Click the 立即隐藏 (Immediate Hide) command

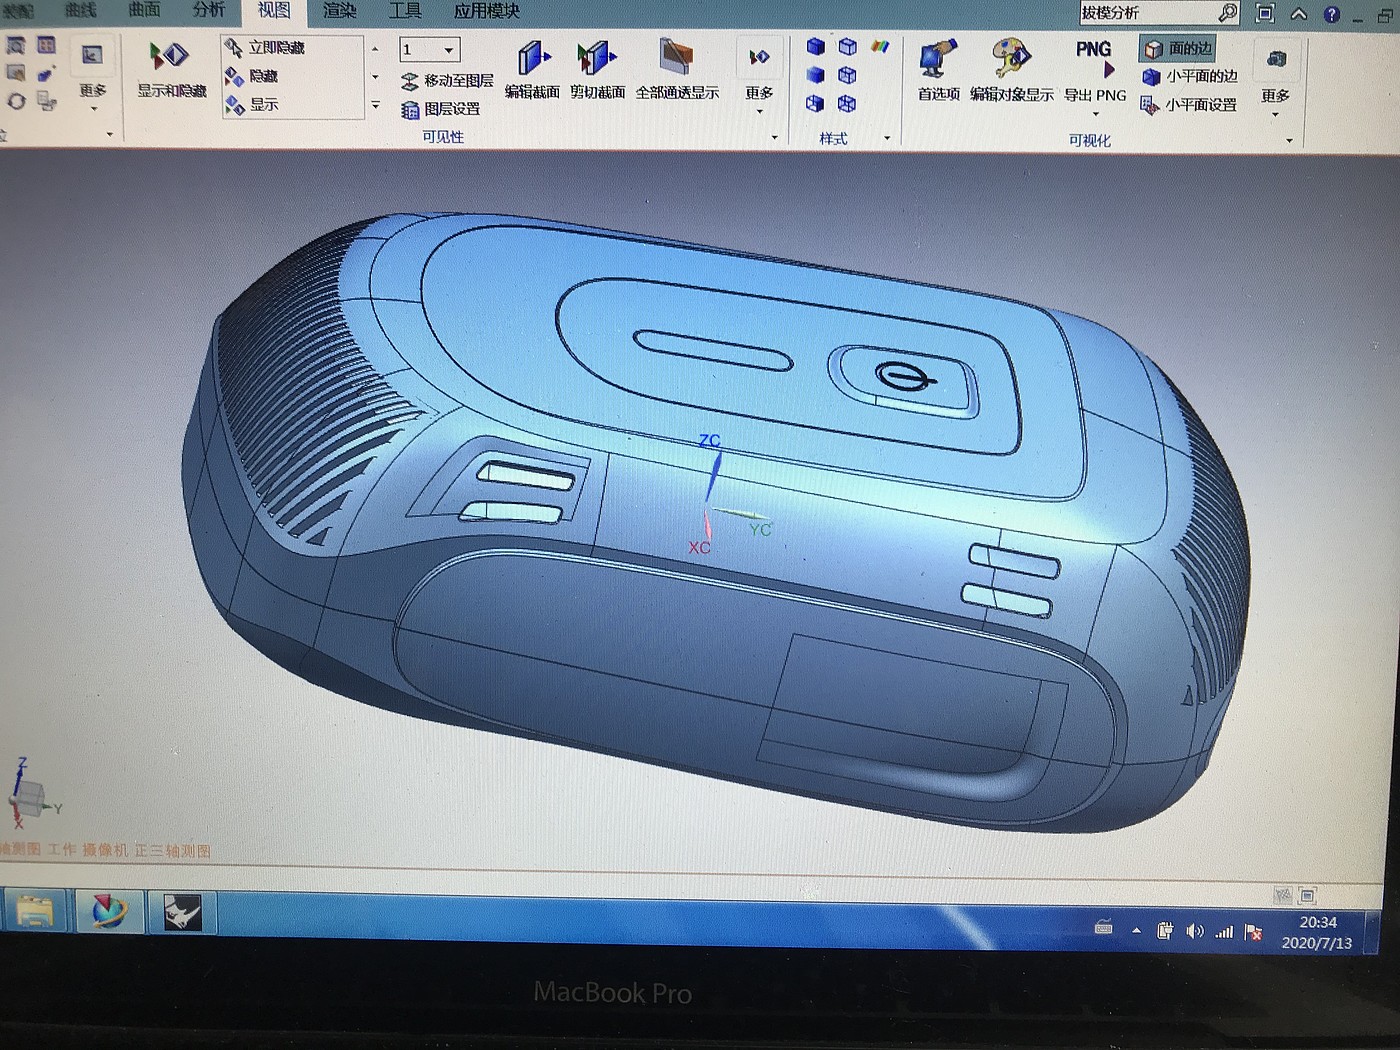point(265,48)
